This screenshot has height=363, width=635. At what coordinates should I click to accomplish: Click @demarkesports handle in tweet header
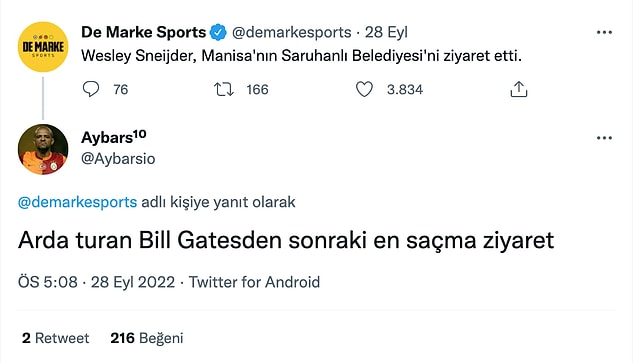pyautogui.click(x=292, y=32)
